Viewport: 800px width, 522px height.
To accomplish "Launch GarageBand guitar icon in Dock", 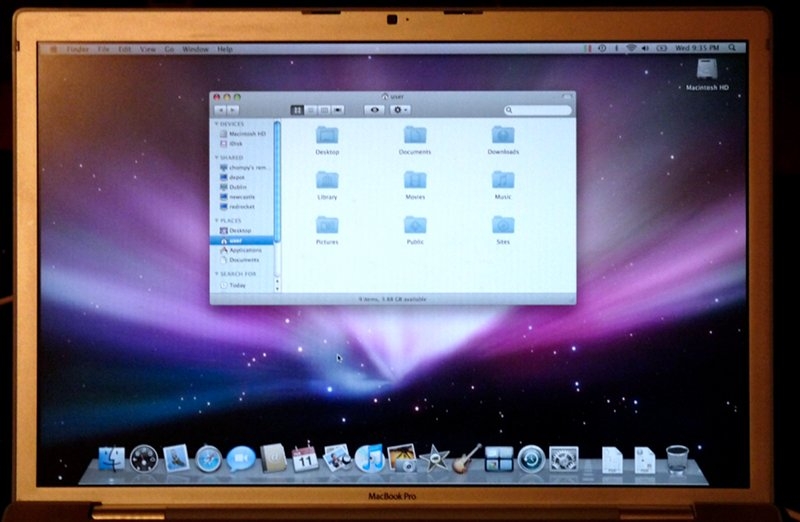I will [466, 458].
